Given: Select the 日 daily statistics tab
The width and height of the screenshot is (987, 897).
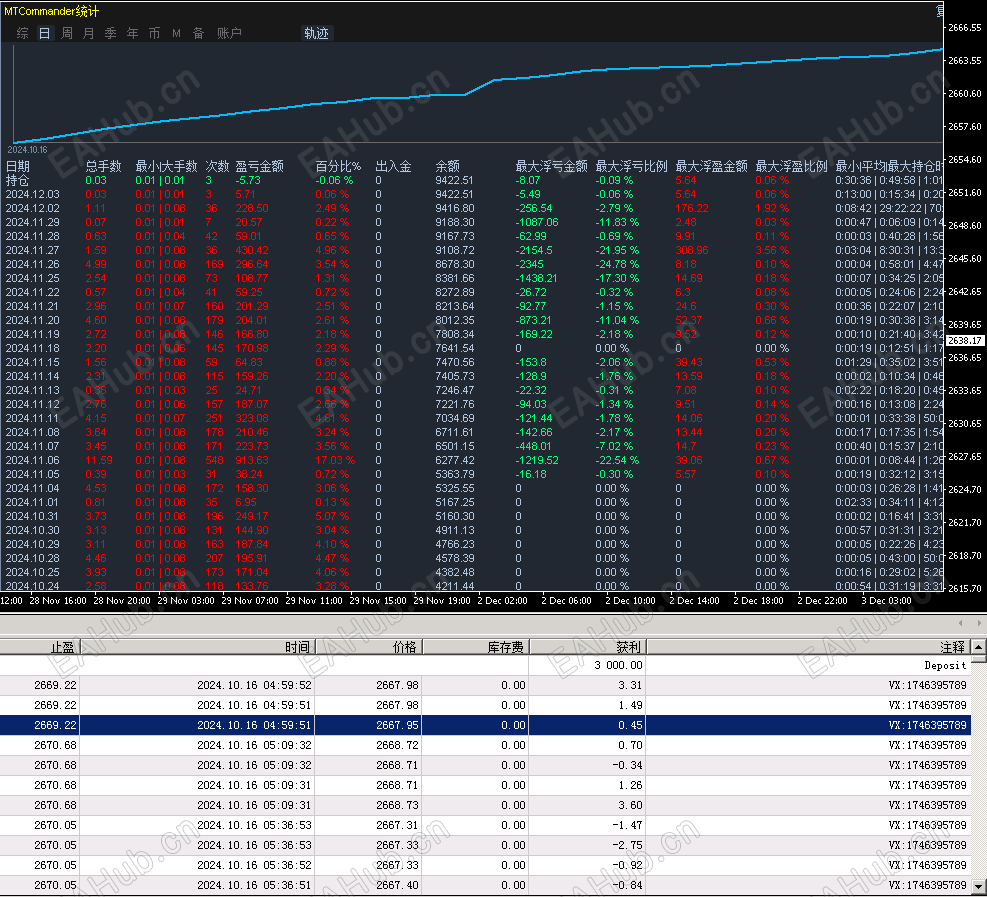Looking at the screenshot, I should point(45,33).
